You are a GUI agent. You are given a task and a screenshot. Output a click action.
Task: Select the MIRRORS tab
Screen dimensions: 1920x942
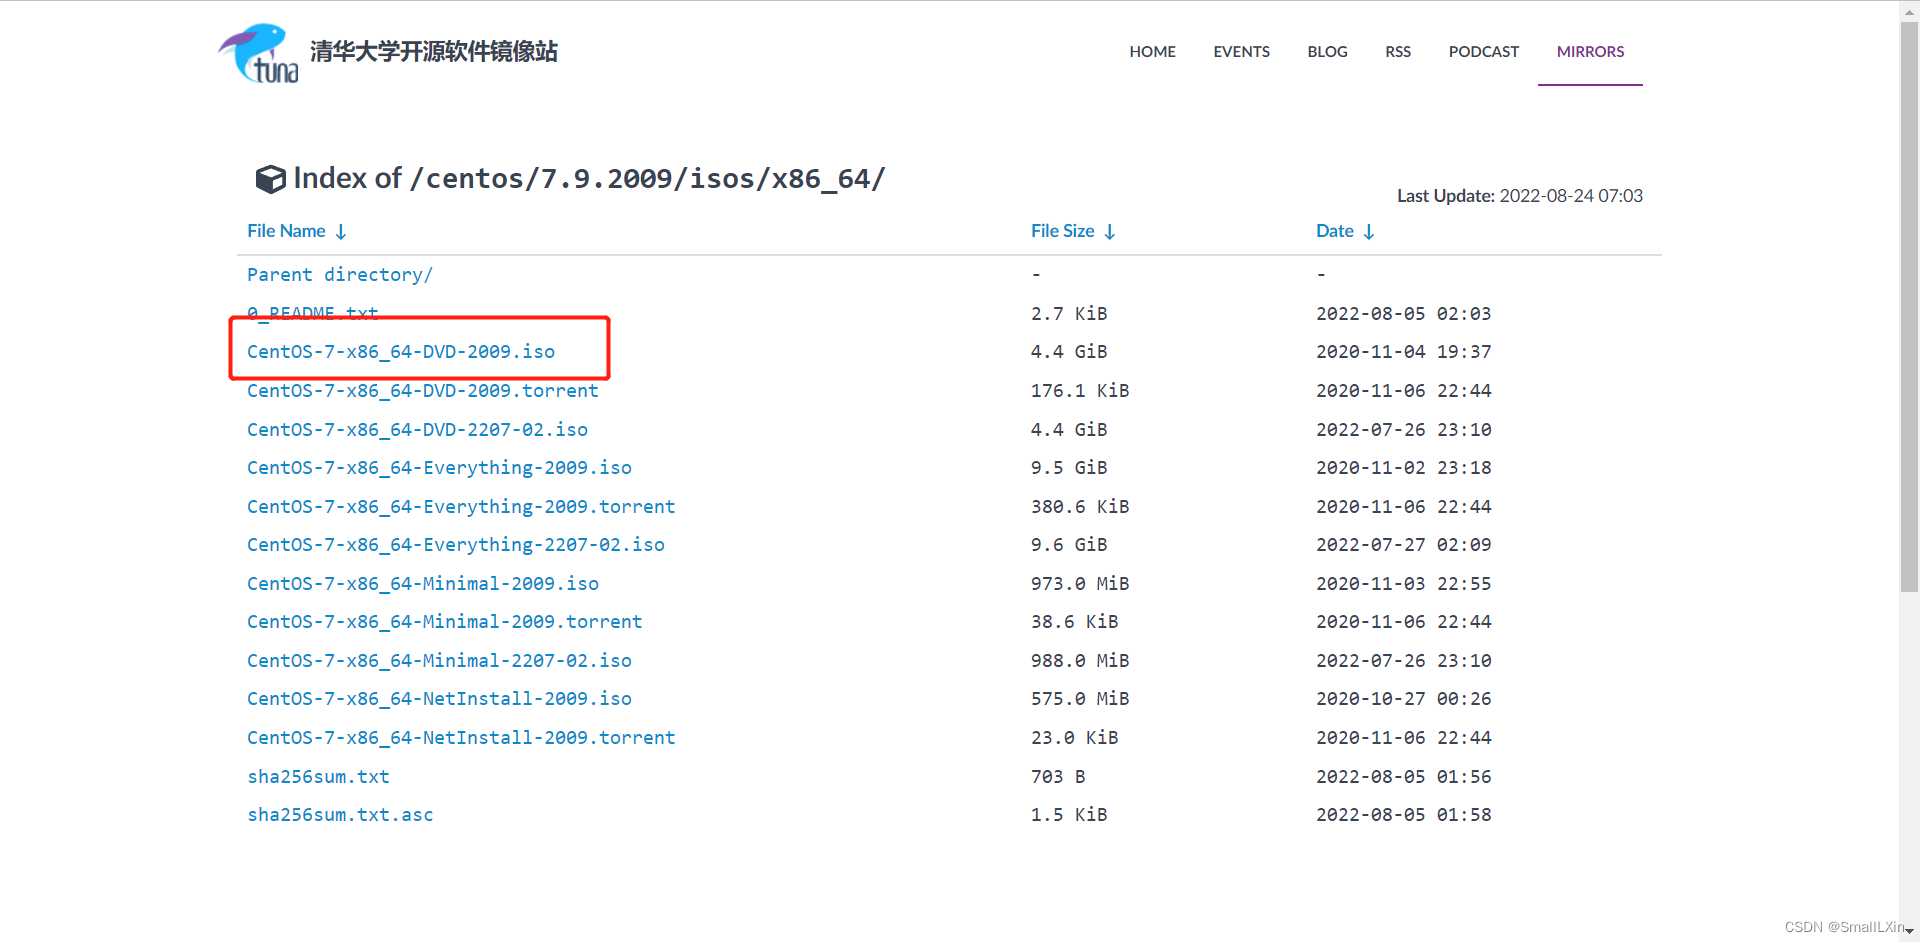1590,52
